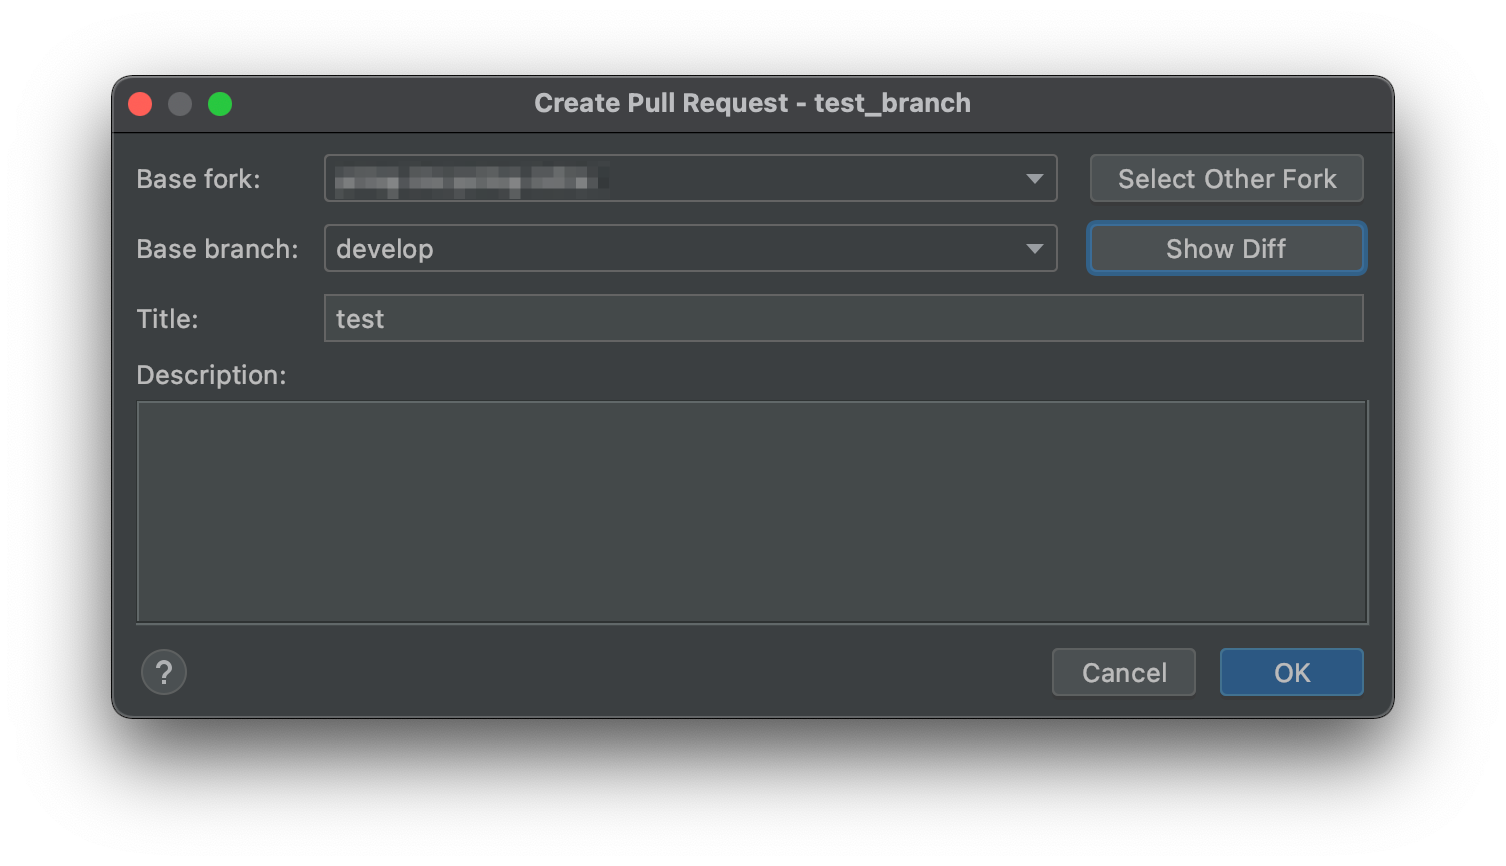Image resolution: width=1506 pixels, height=866 pixels.
Task: Open the help question mark icon
Action: [164, 672]
